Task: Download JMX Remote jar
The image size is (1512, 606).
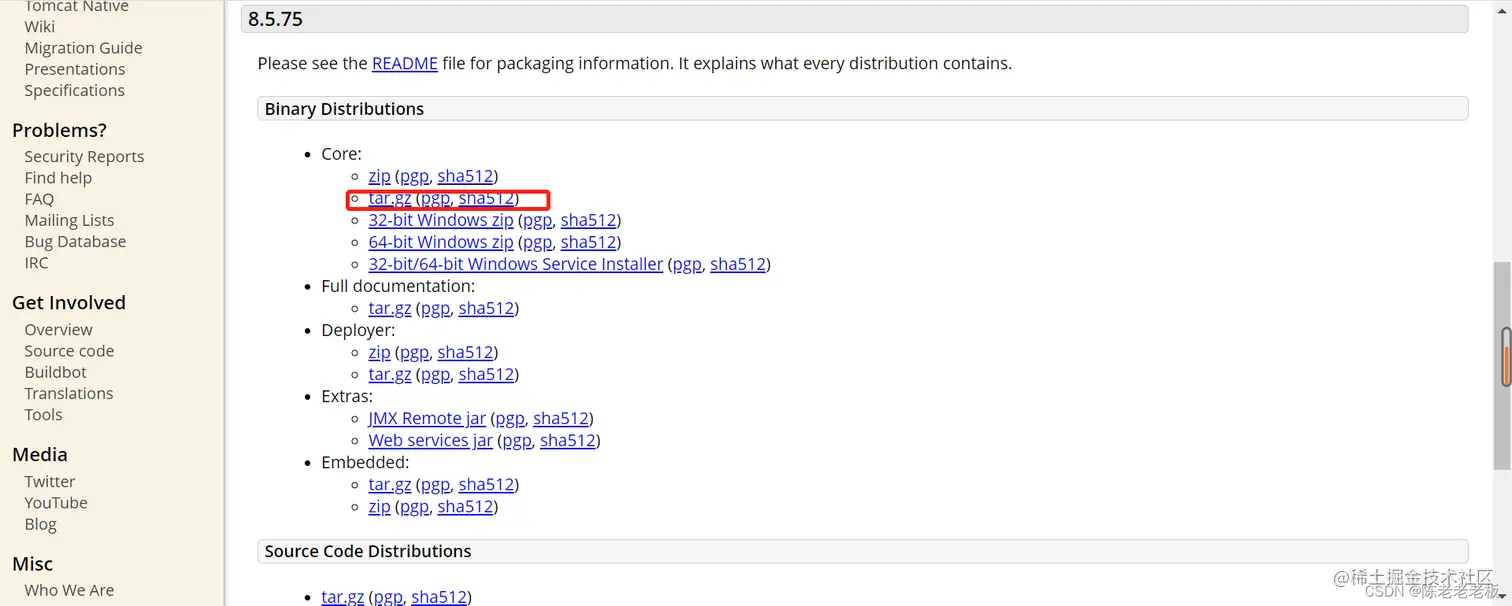Action: tap(427, 418)
